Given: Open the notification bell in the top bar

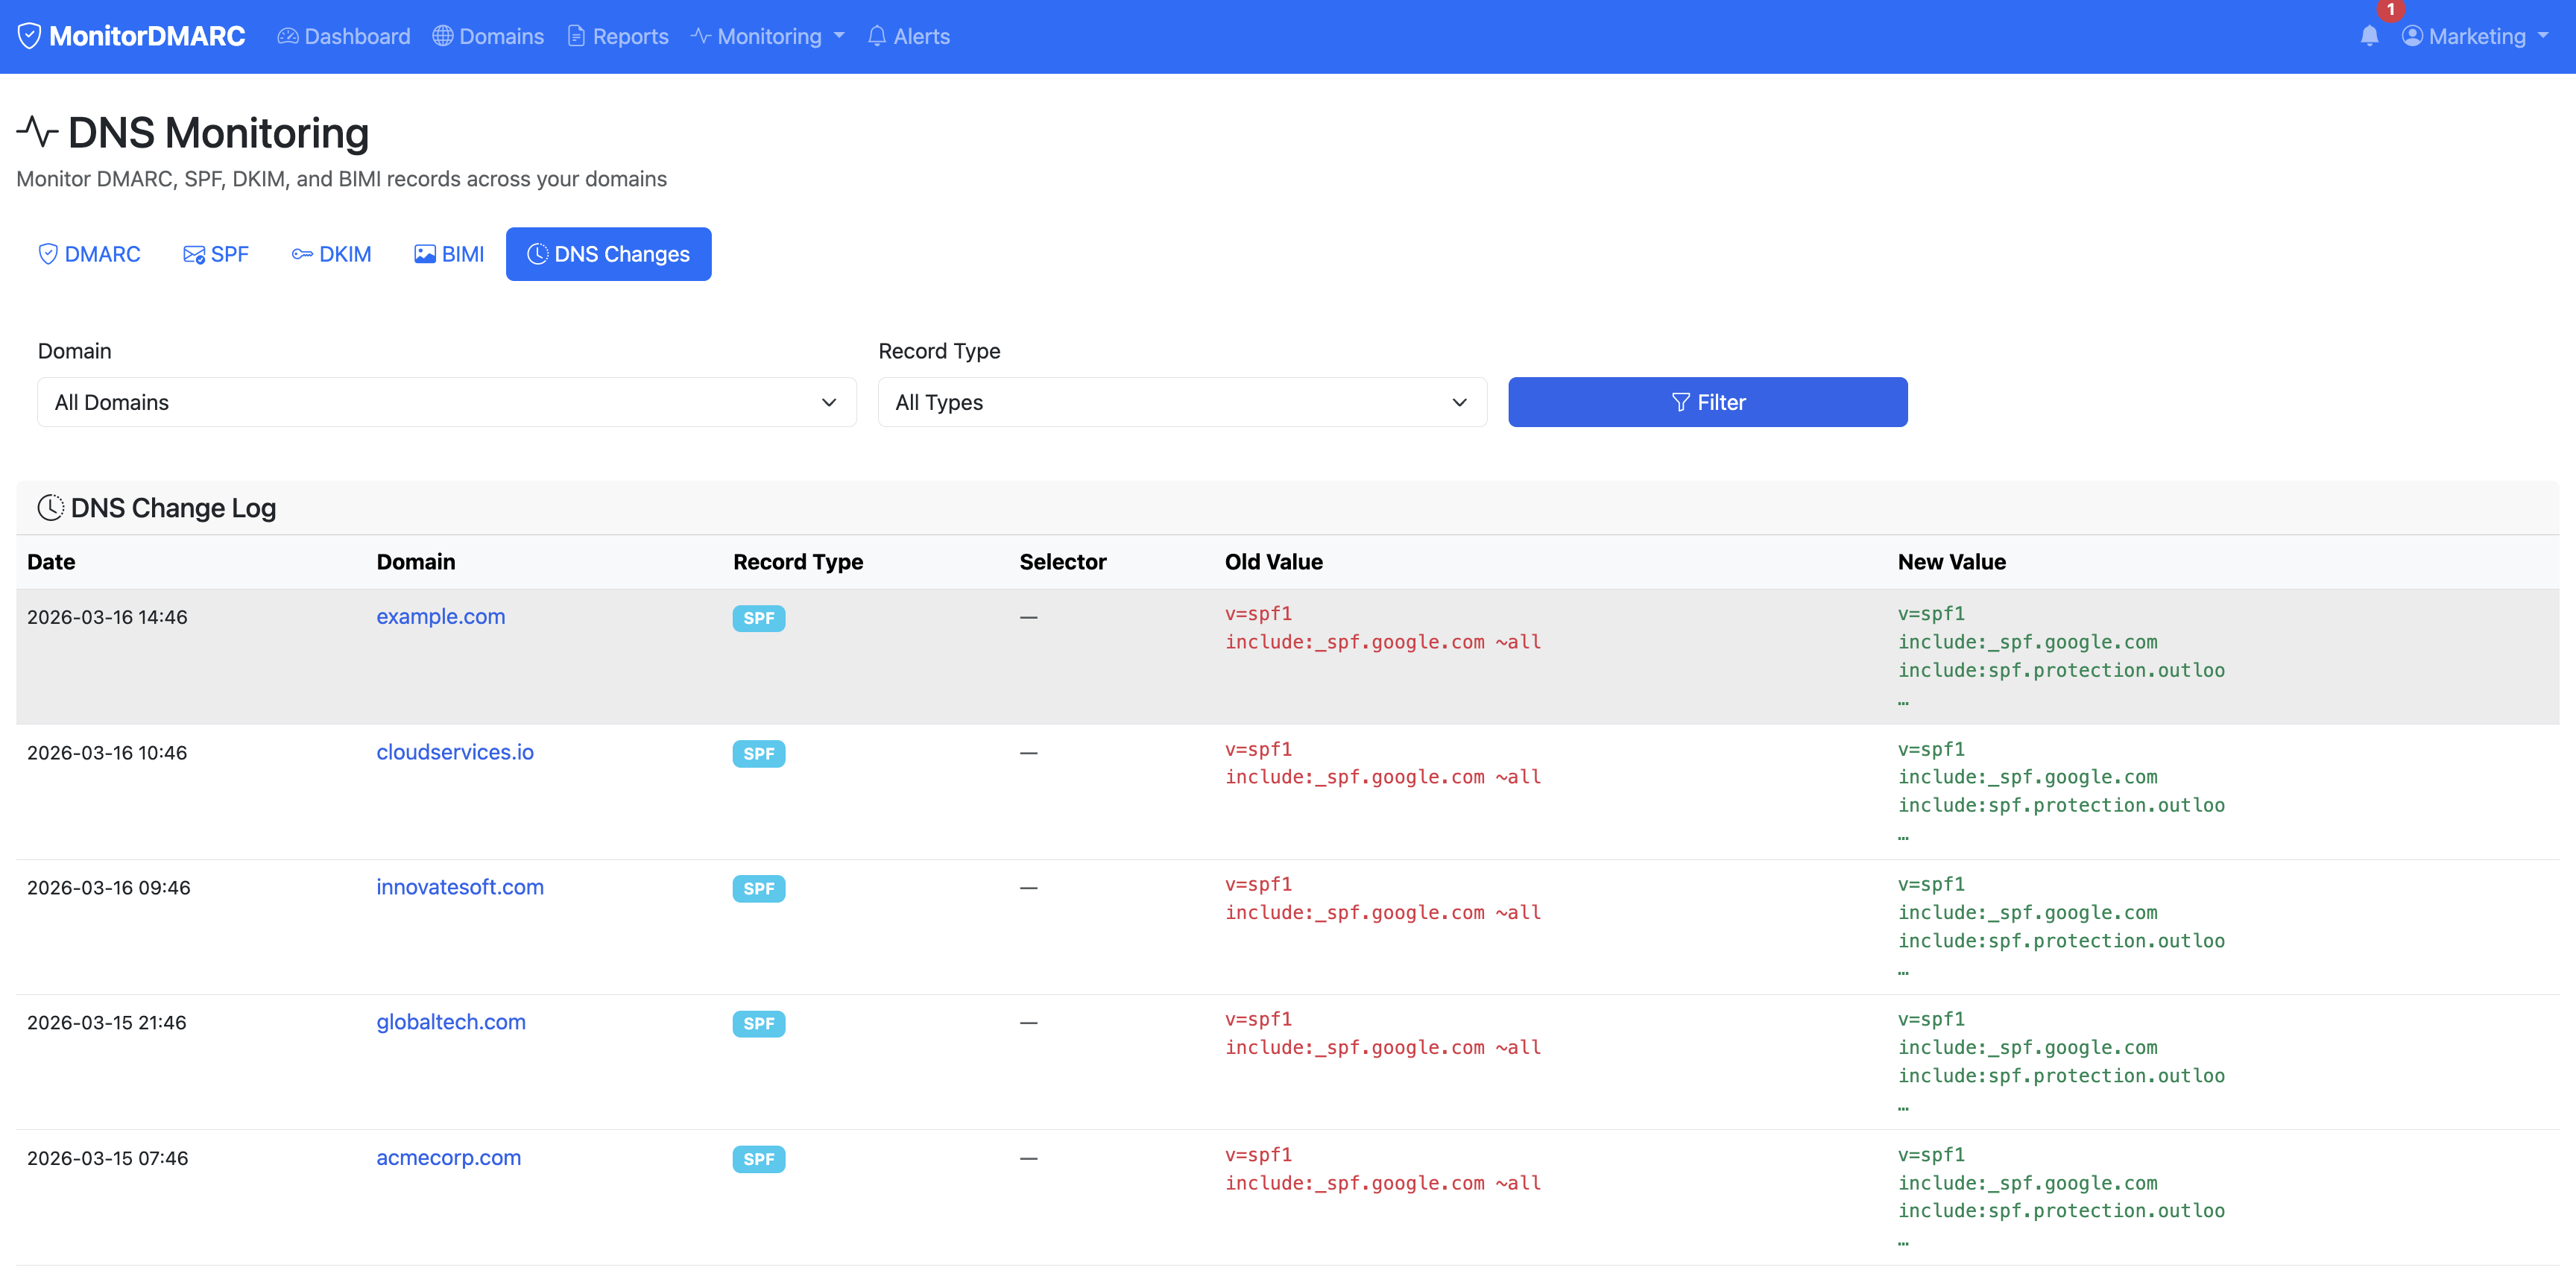Looking at the screenshot, I should click(2369, 36).
